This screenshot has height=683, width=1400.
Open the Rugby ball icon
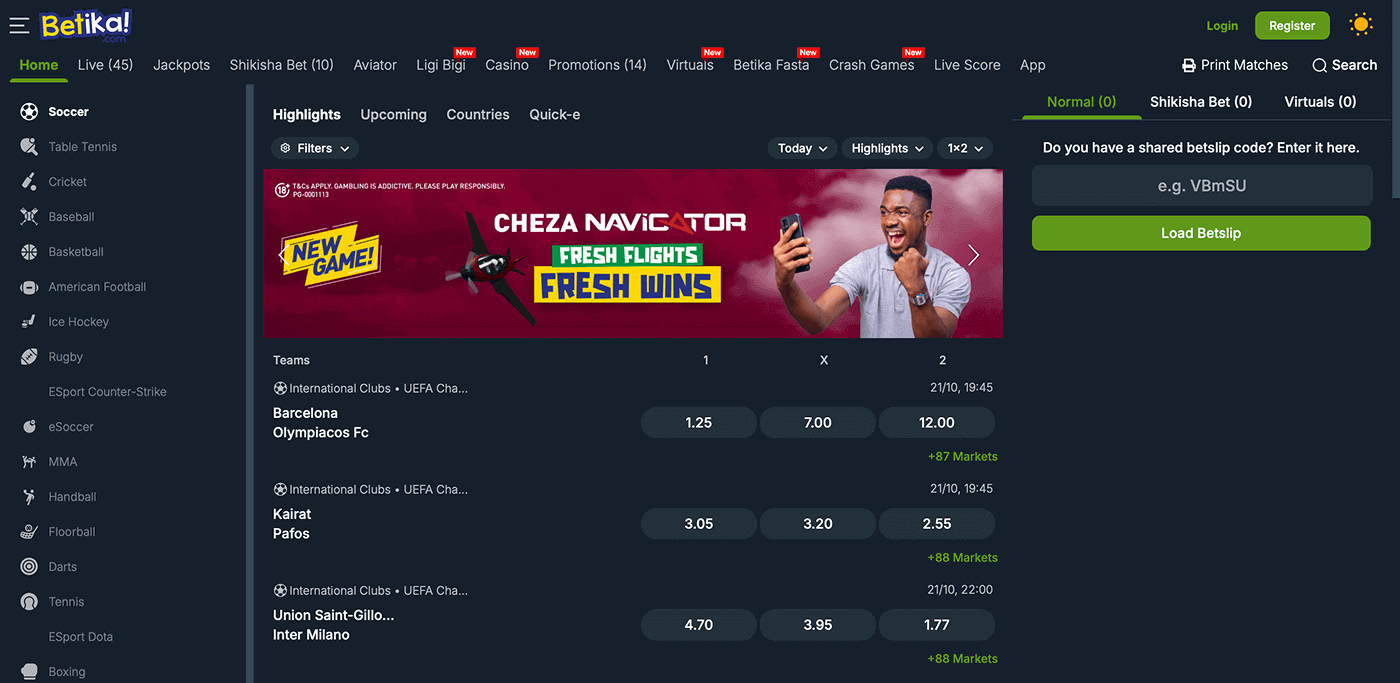point(29,356)
